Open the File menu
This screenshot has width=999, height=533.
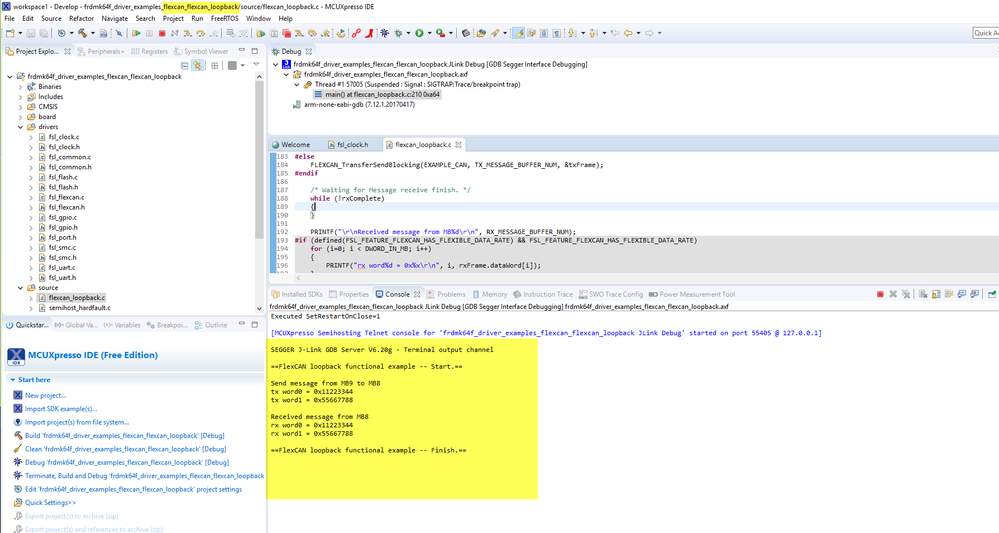10,18
